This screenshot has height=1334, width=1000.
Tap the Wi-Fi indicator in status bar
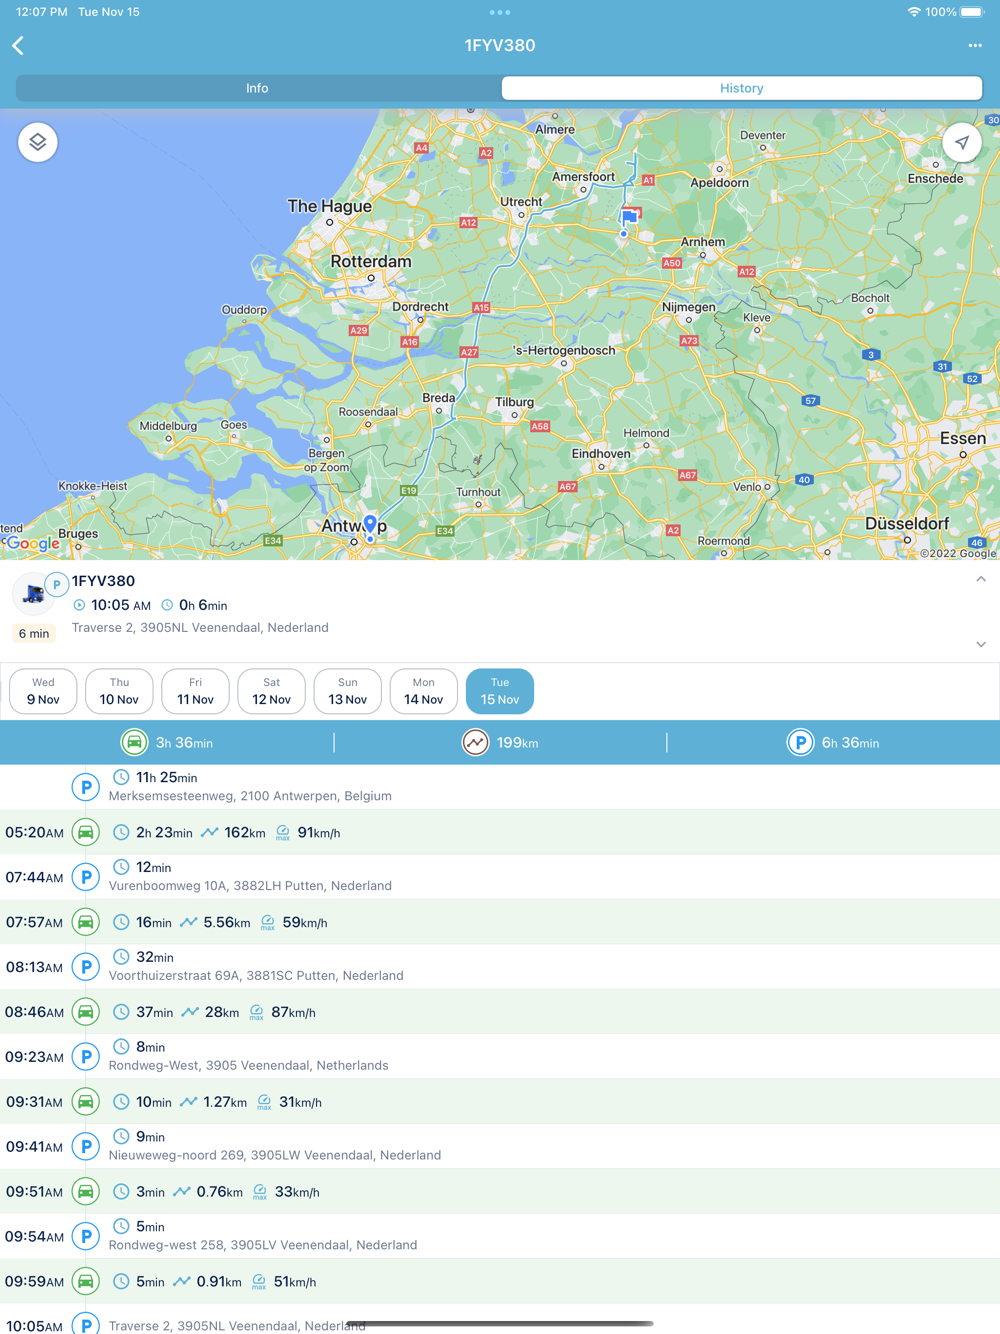[914, 12]
